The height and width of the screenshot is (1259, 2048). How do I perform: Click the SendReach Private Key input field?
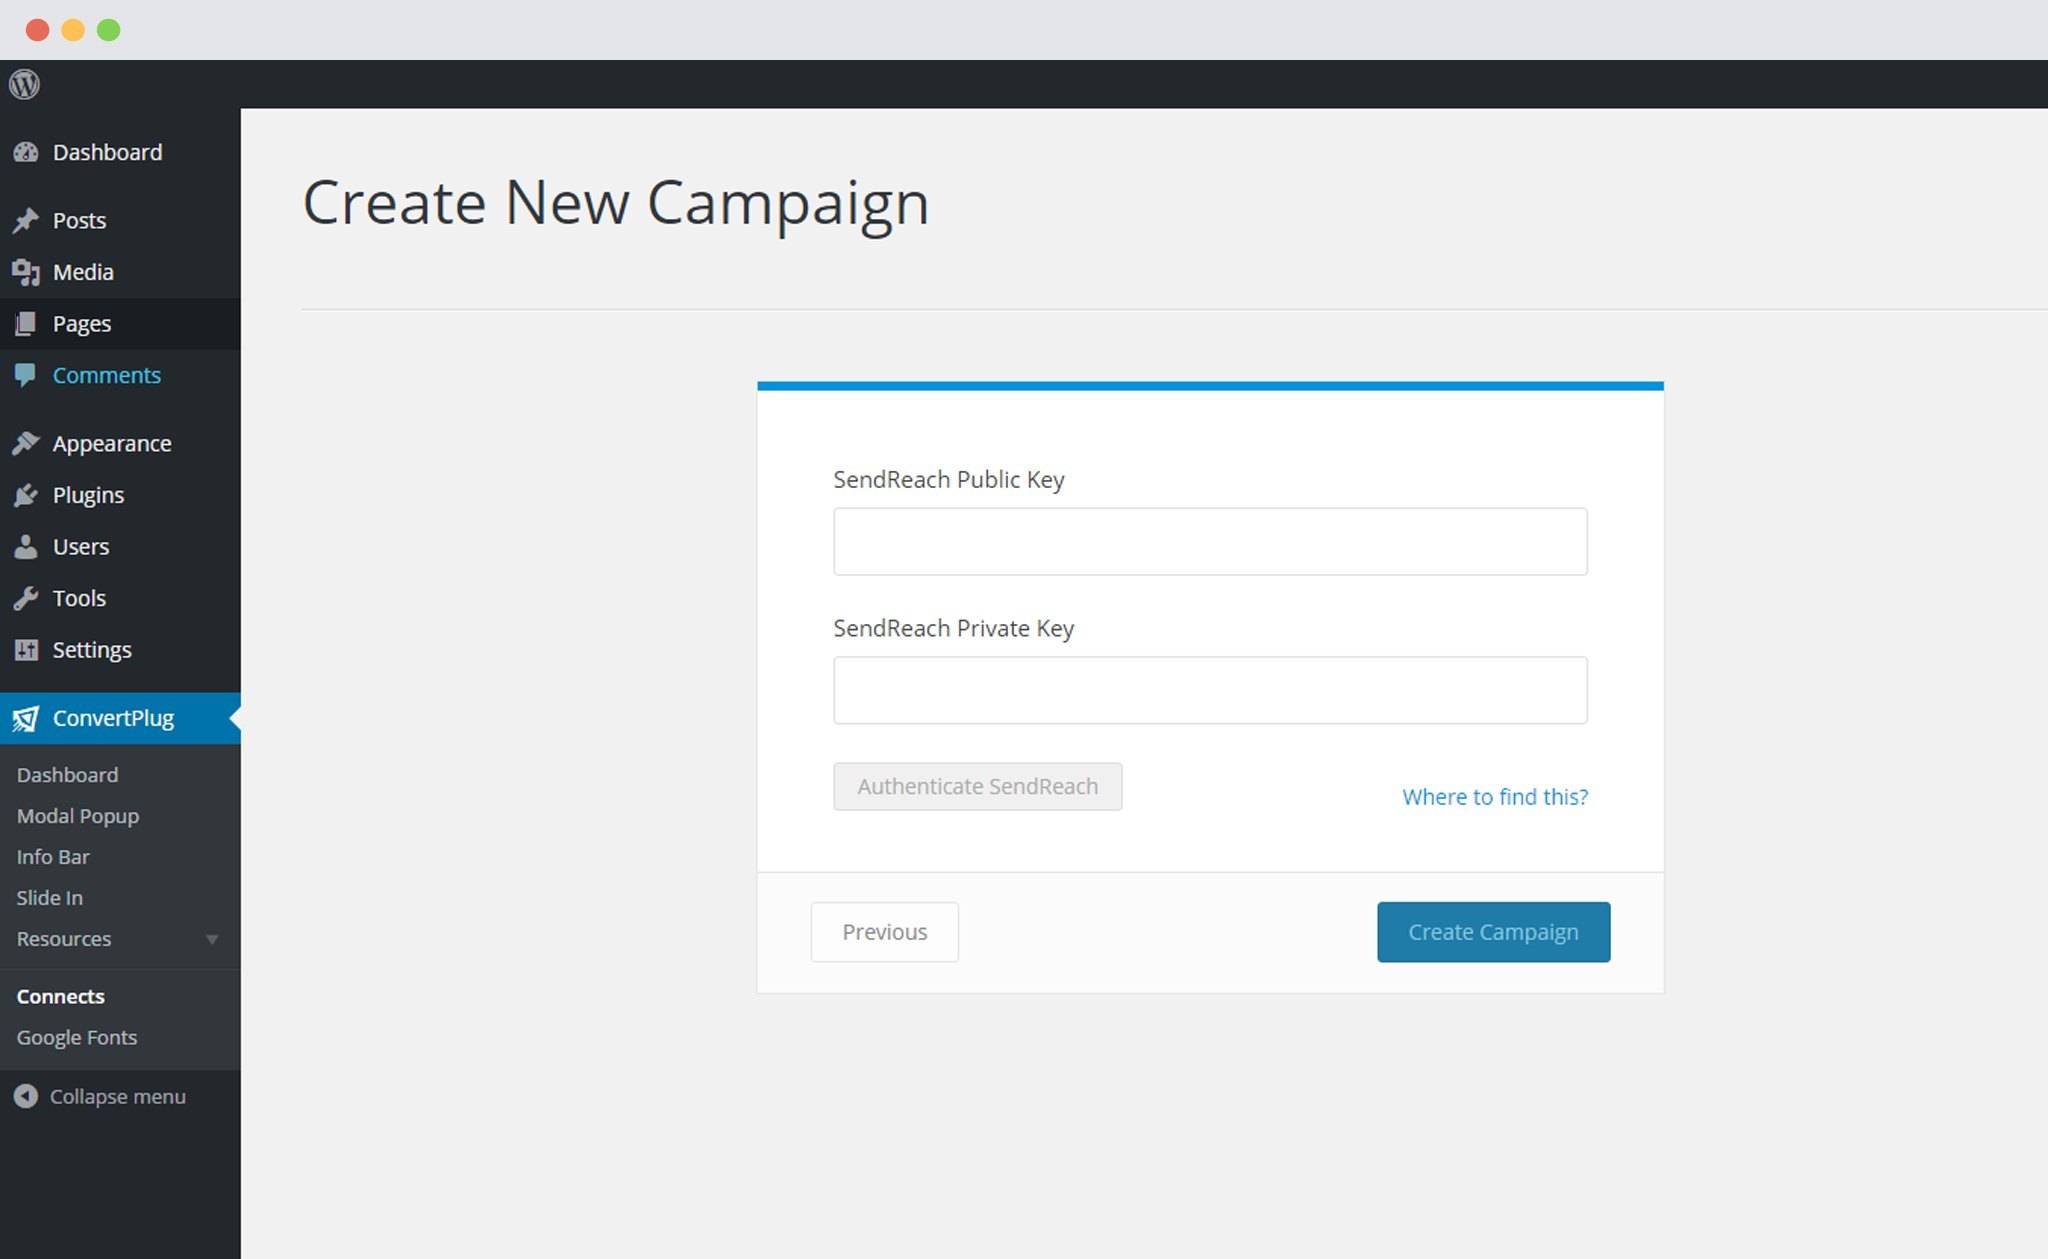[x=1210, y=690]
